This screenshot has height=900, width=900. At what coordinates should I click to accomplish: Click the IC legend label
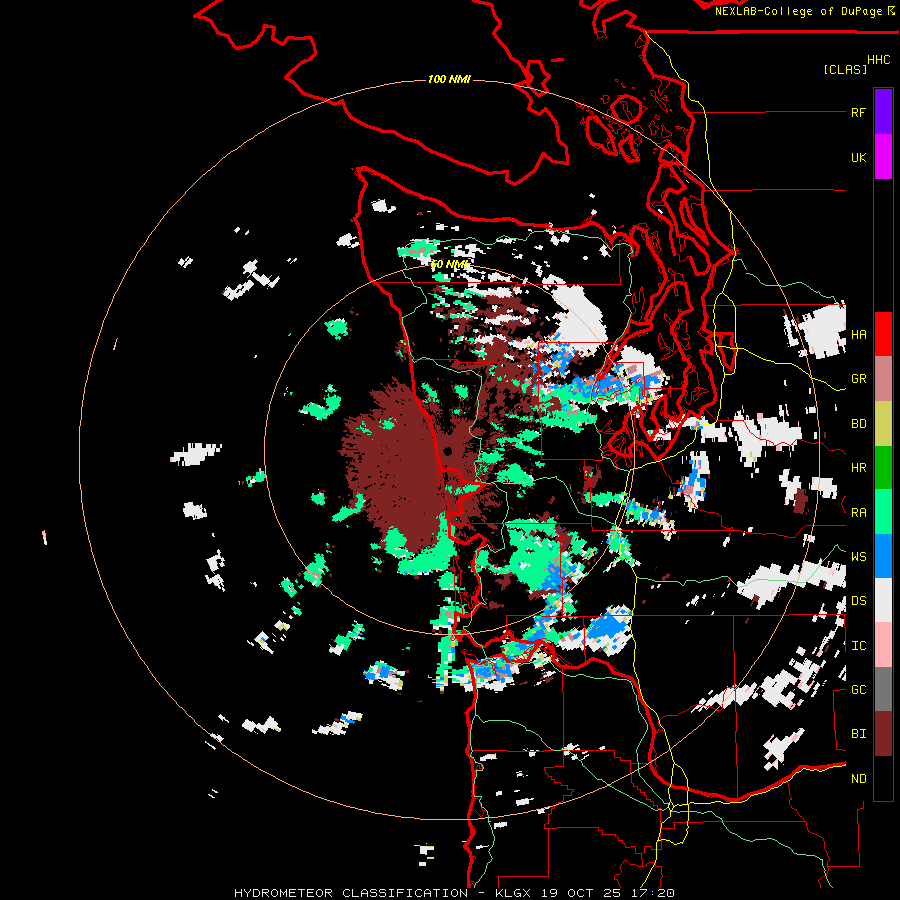coord(858,646)
